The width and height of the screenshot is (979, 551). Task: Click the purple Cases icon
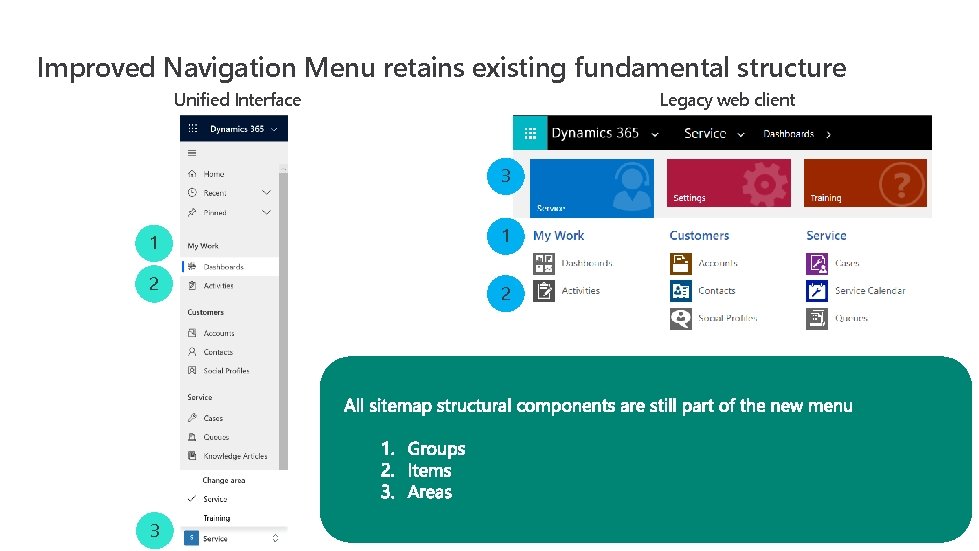click(817, 263)
